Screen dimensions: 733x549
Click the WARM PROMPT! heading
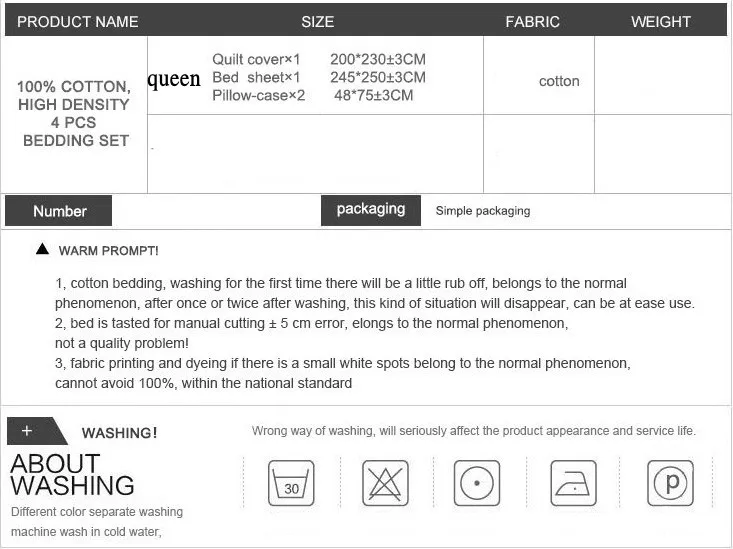(x=108, y=251)
